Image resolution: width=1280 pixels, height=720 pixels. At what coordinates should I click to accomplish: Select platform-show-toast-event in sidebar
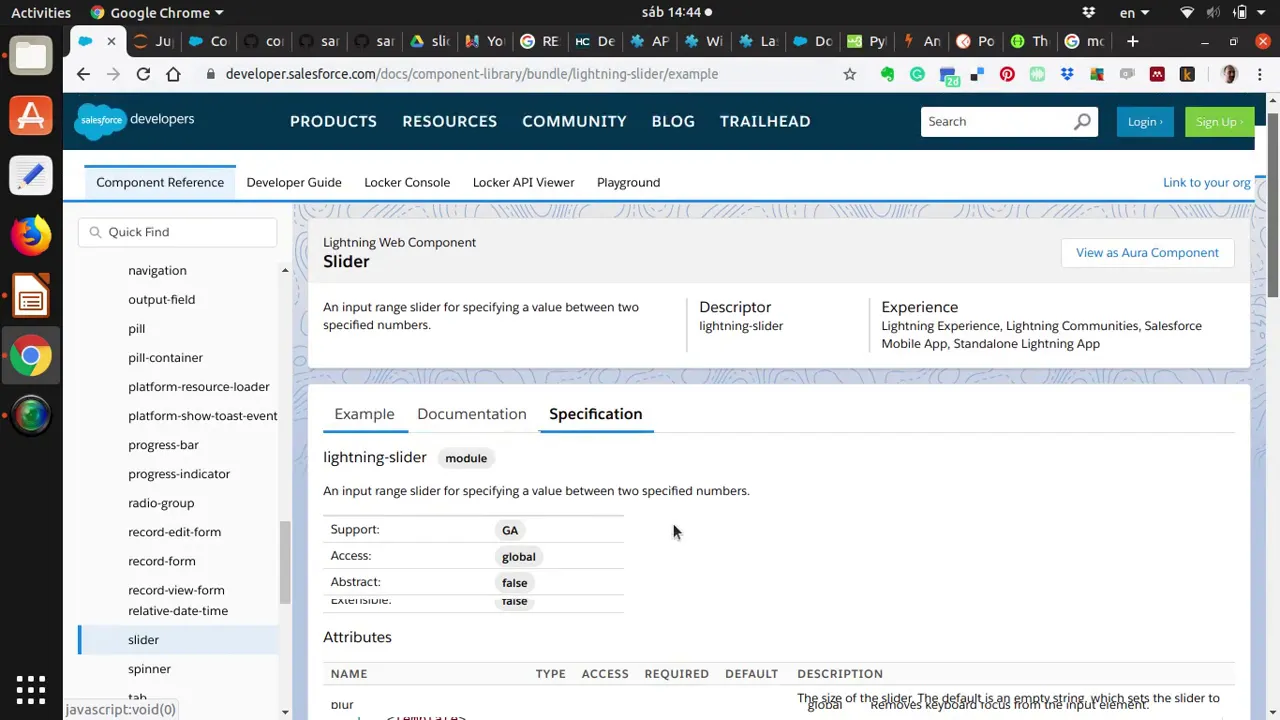(x=203, y=415)
